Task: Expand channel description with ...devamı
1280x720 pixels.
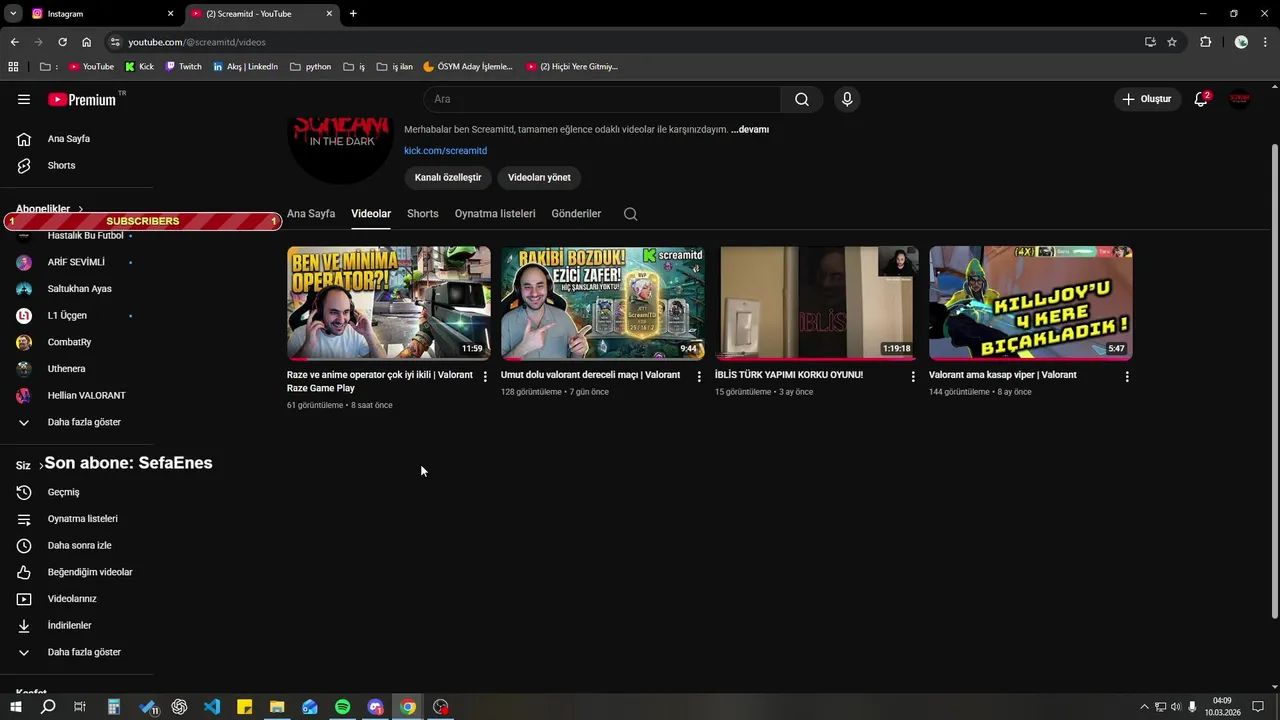Action: (x=750, y=130)
